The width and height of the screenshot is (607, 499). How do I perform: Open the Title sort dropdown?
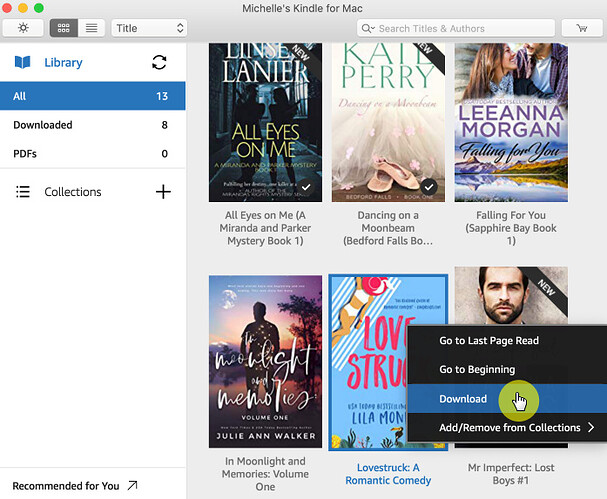149,29
